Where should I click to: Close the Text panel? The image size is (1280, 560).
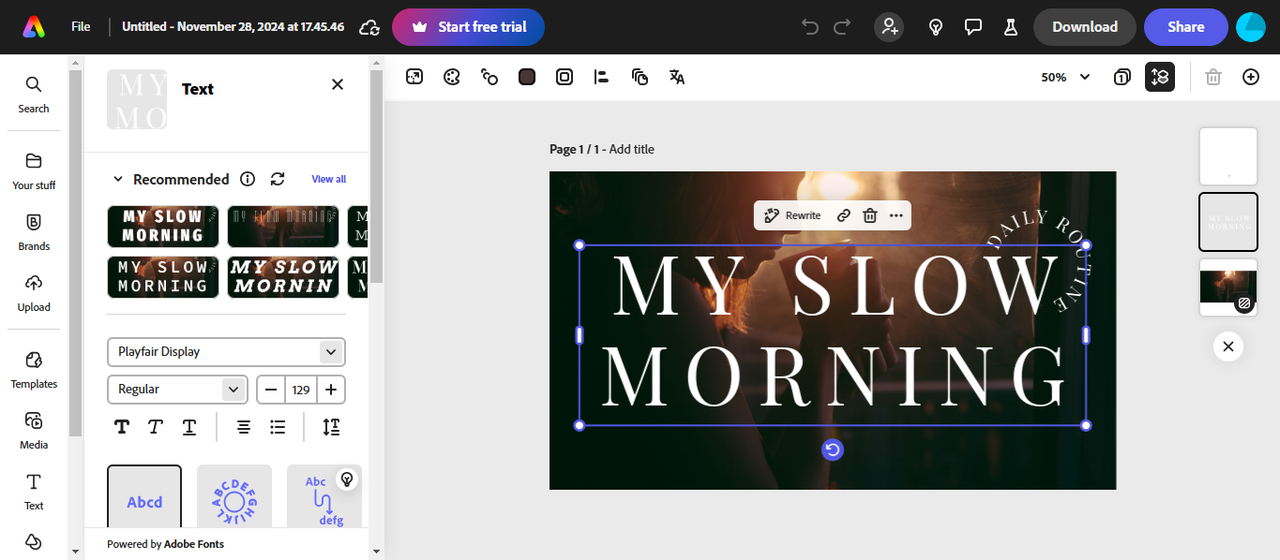pos(337,85)
